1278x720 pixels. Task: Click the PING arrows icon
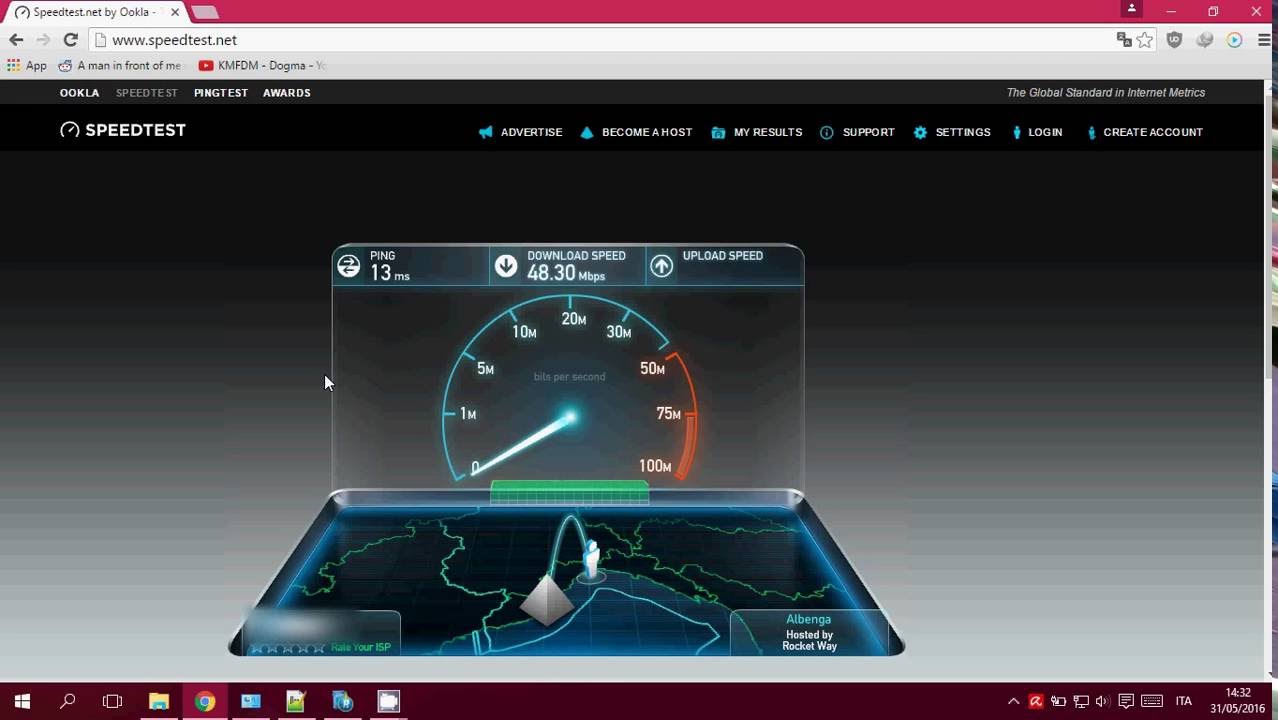[x=348, y=265]
